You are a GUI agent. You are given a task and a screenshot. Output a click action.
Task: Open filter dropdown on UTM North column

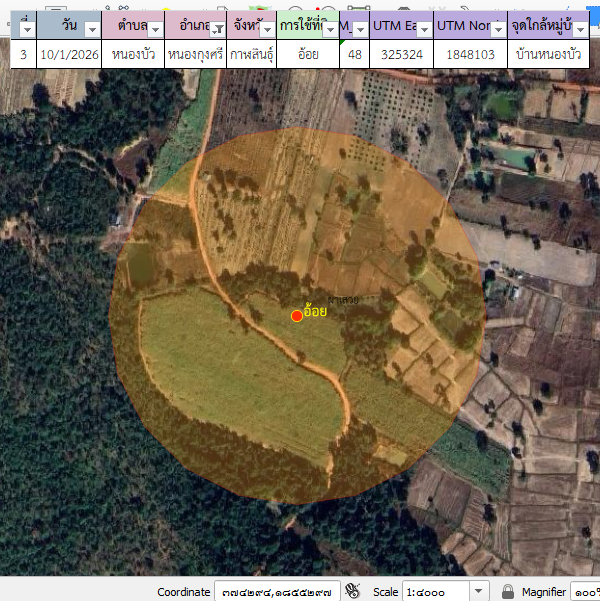click(x=497, y=30)
